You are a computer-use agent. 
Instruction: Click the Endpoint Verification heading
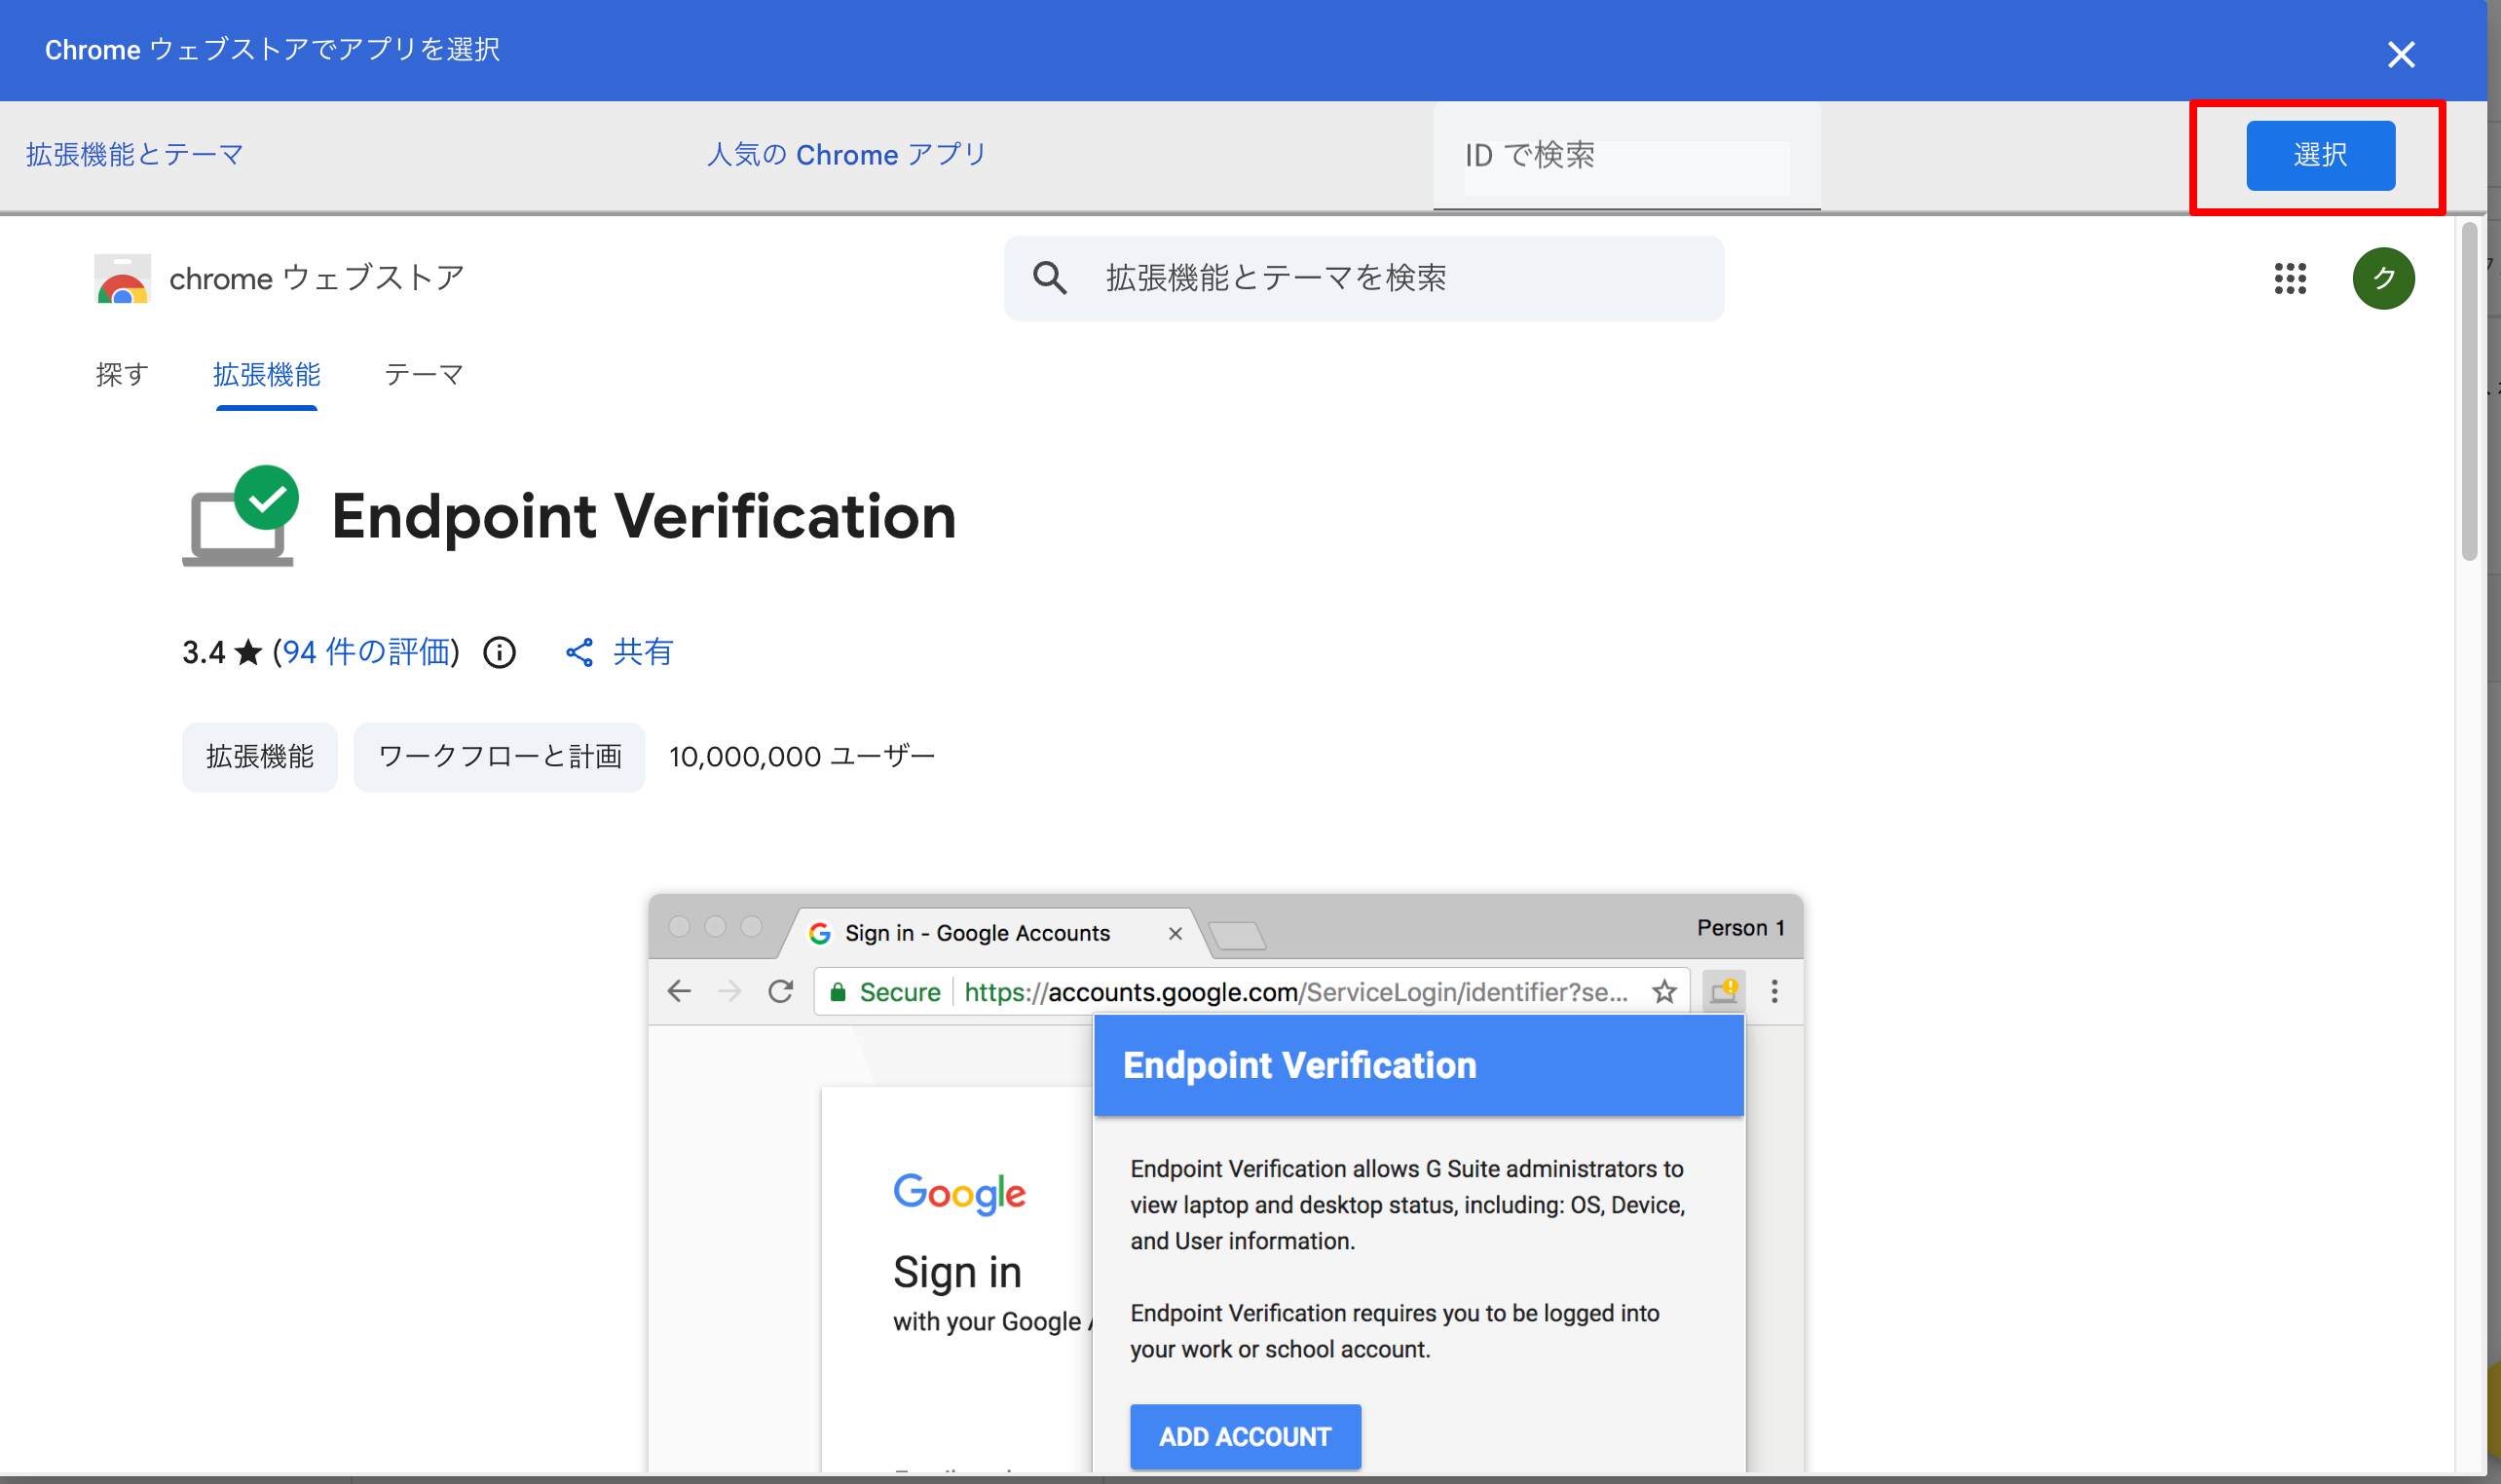(x=644, y=517)
